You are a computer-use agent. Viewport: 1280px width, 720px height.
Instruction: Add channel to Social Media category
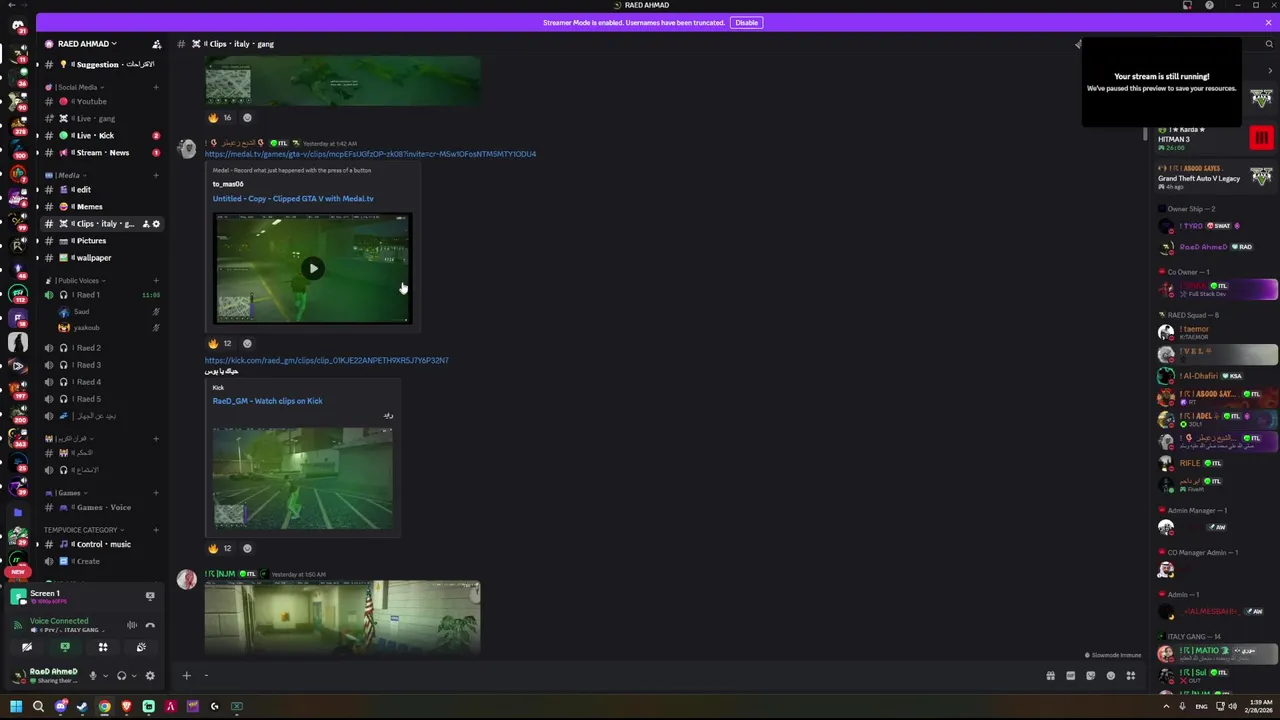click(156, 87)
